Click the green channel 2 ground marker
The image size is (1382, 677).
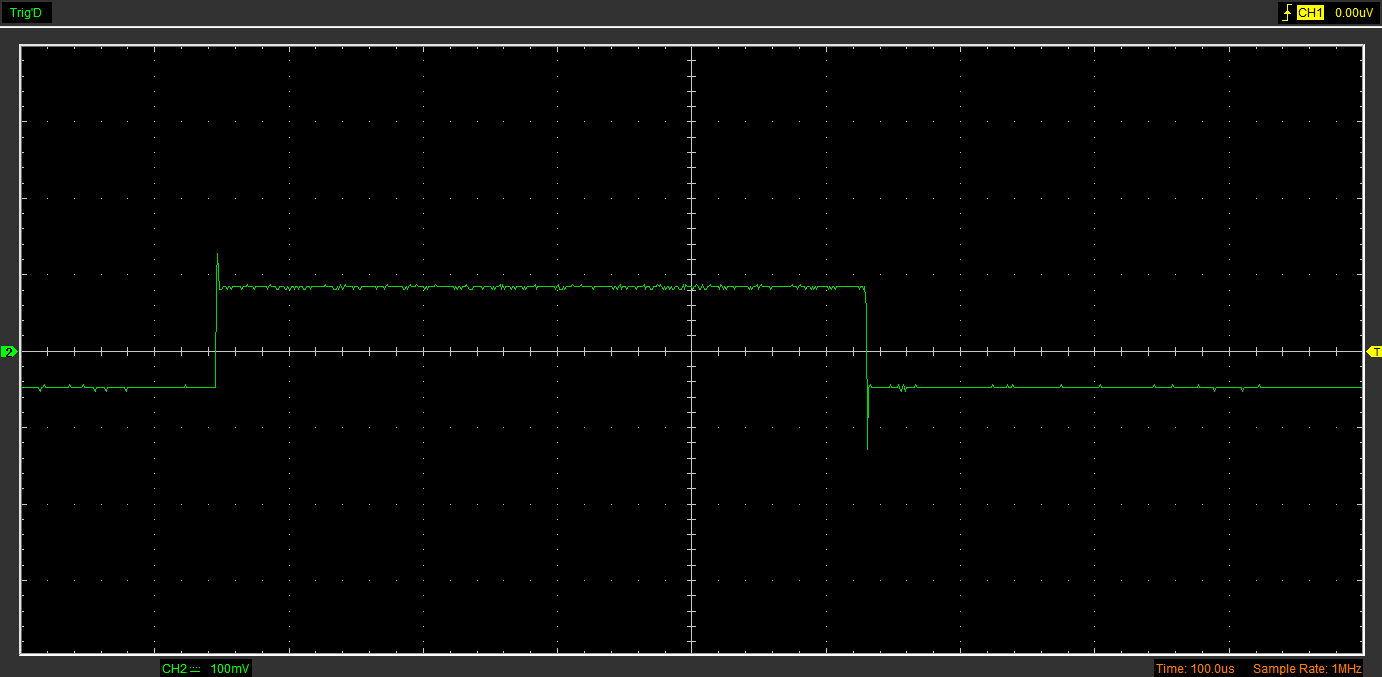click(x=9, y=352)
